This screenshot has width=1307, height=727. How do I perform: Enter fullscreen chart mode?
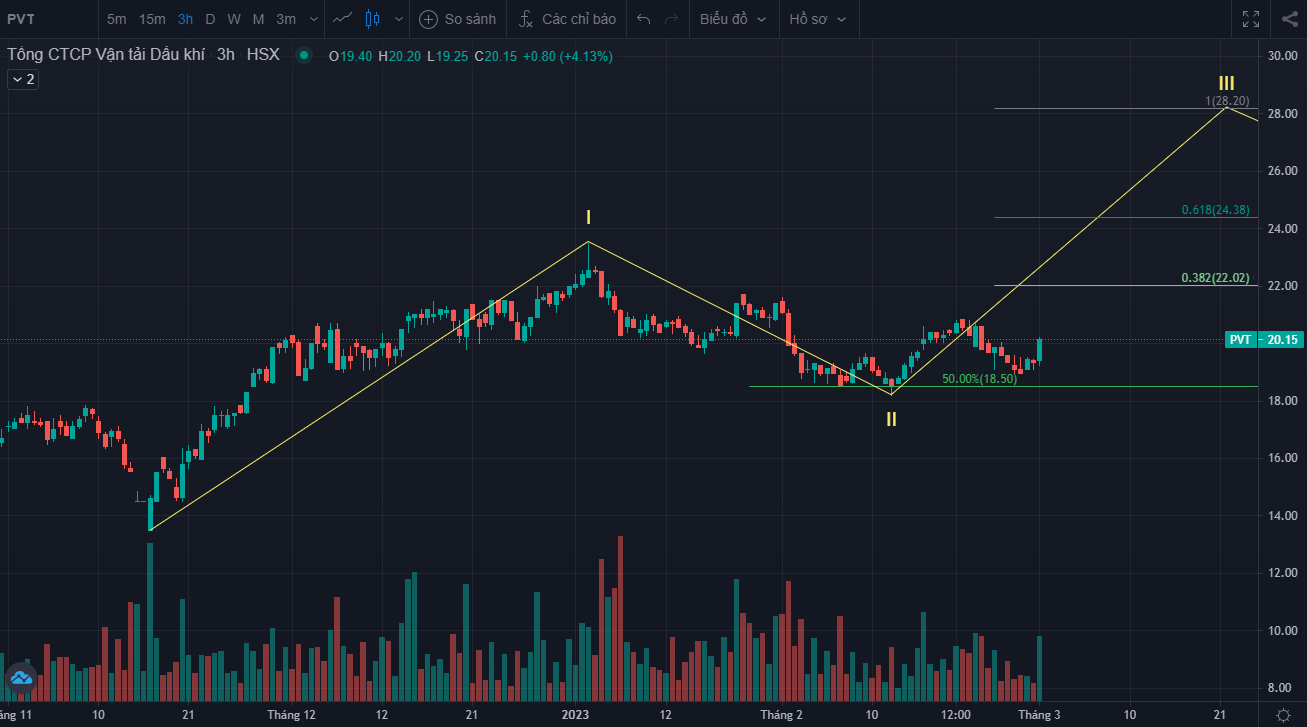(1250, 19)
